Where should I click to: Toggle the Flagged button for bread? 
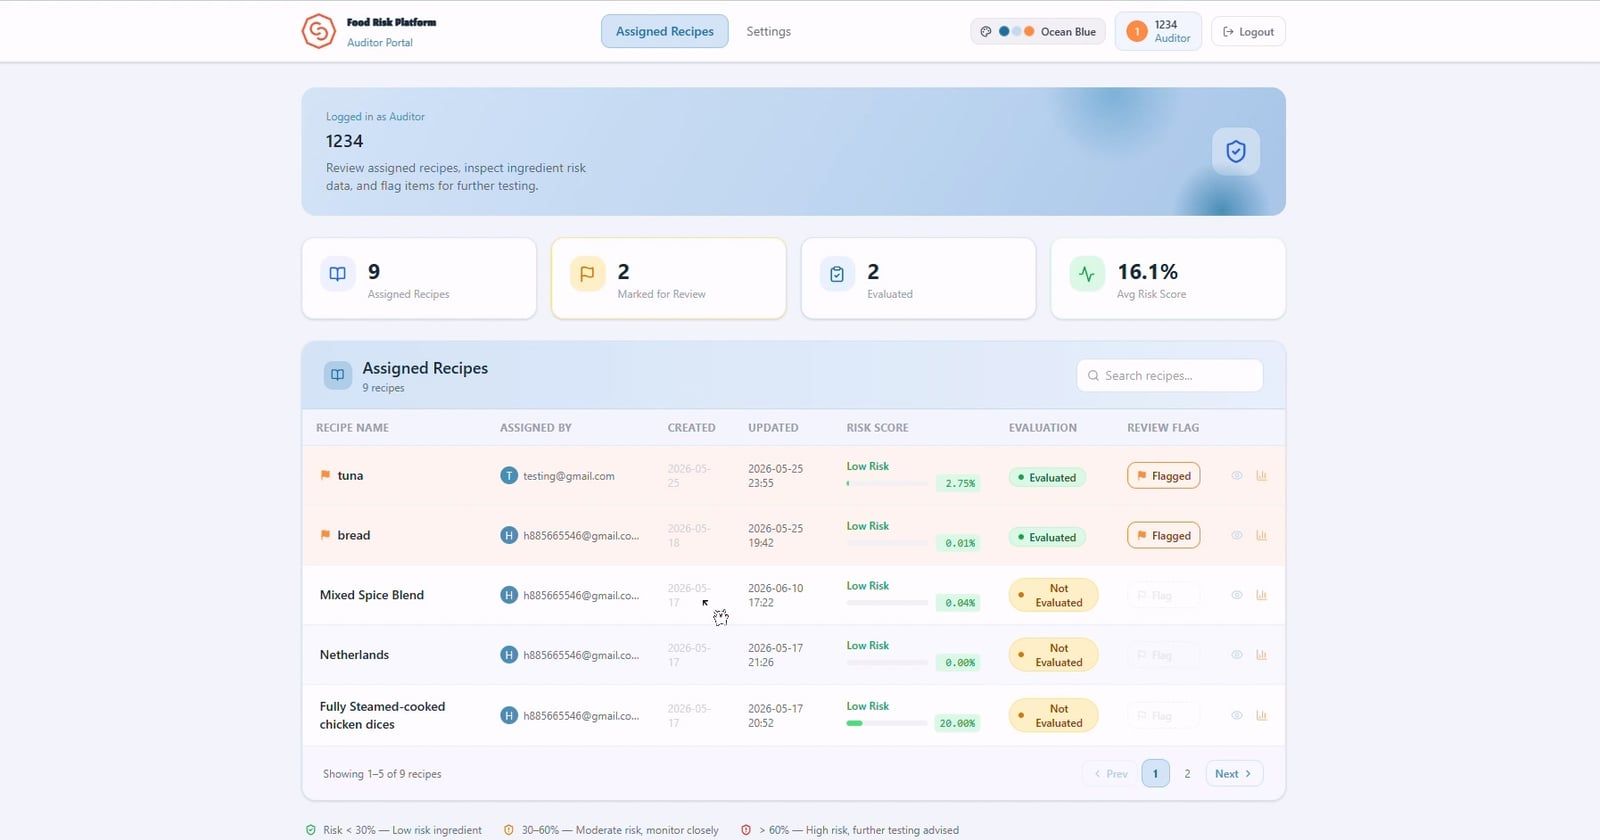[x=1163, y=536]
